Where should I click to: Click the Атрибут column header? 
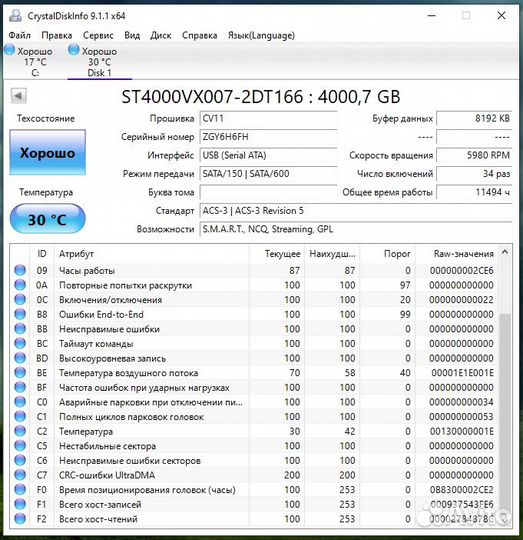coord(151,254)
